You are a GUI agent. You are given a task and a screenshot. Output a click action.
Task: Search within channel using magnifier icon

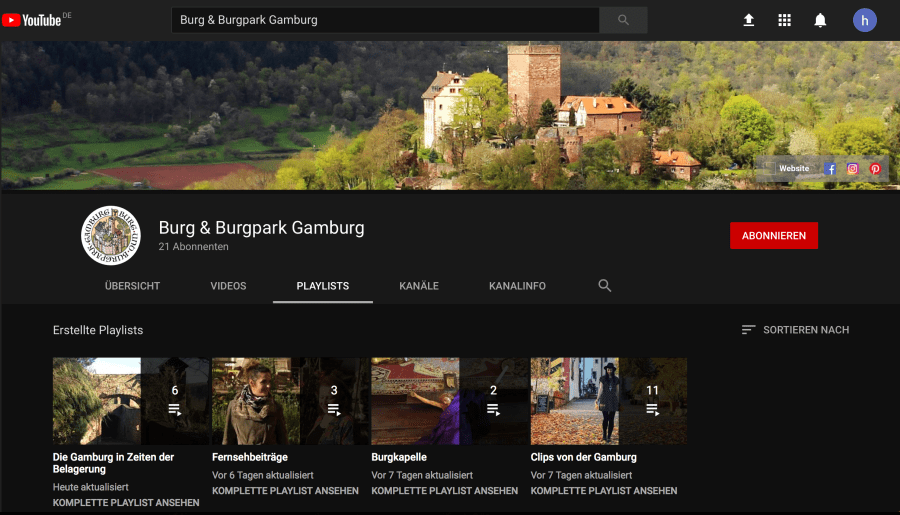(604, 286)
